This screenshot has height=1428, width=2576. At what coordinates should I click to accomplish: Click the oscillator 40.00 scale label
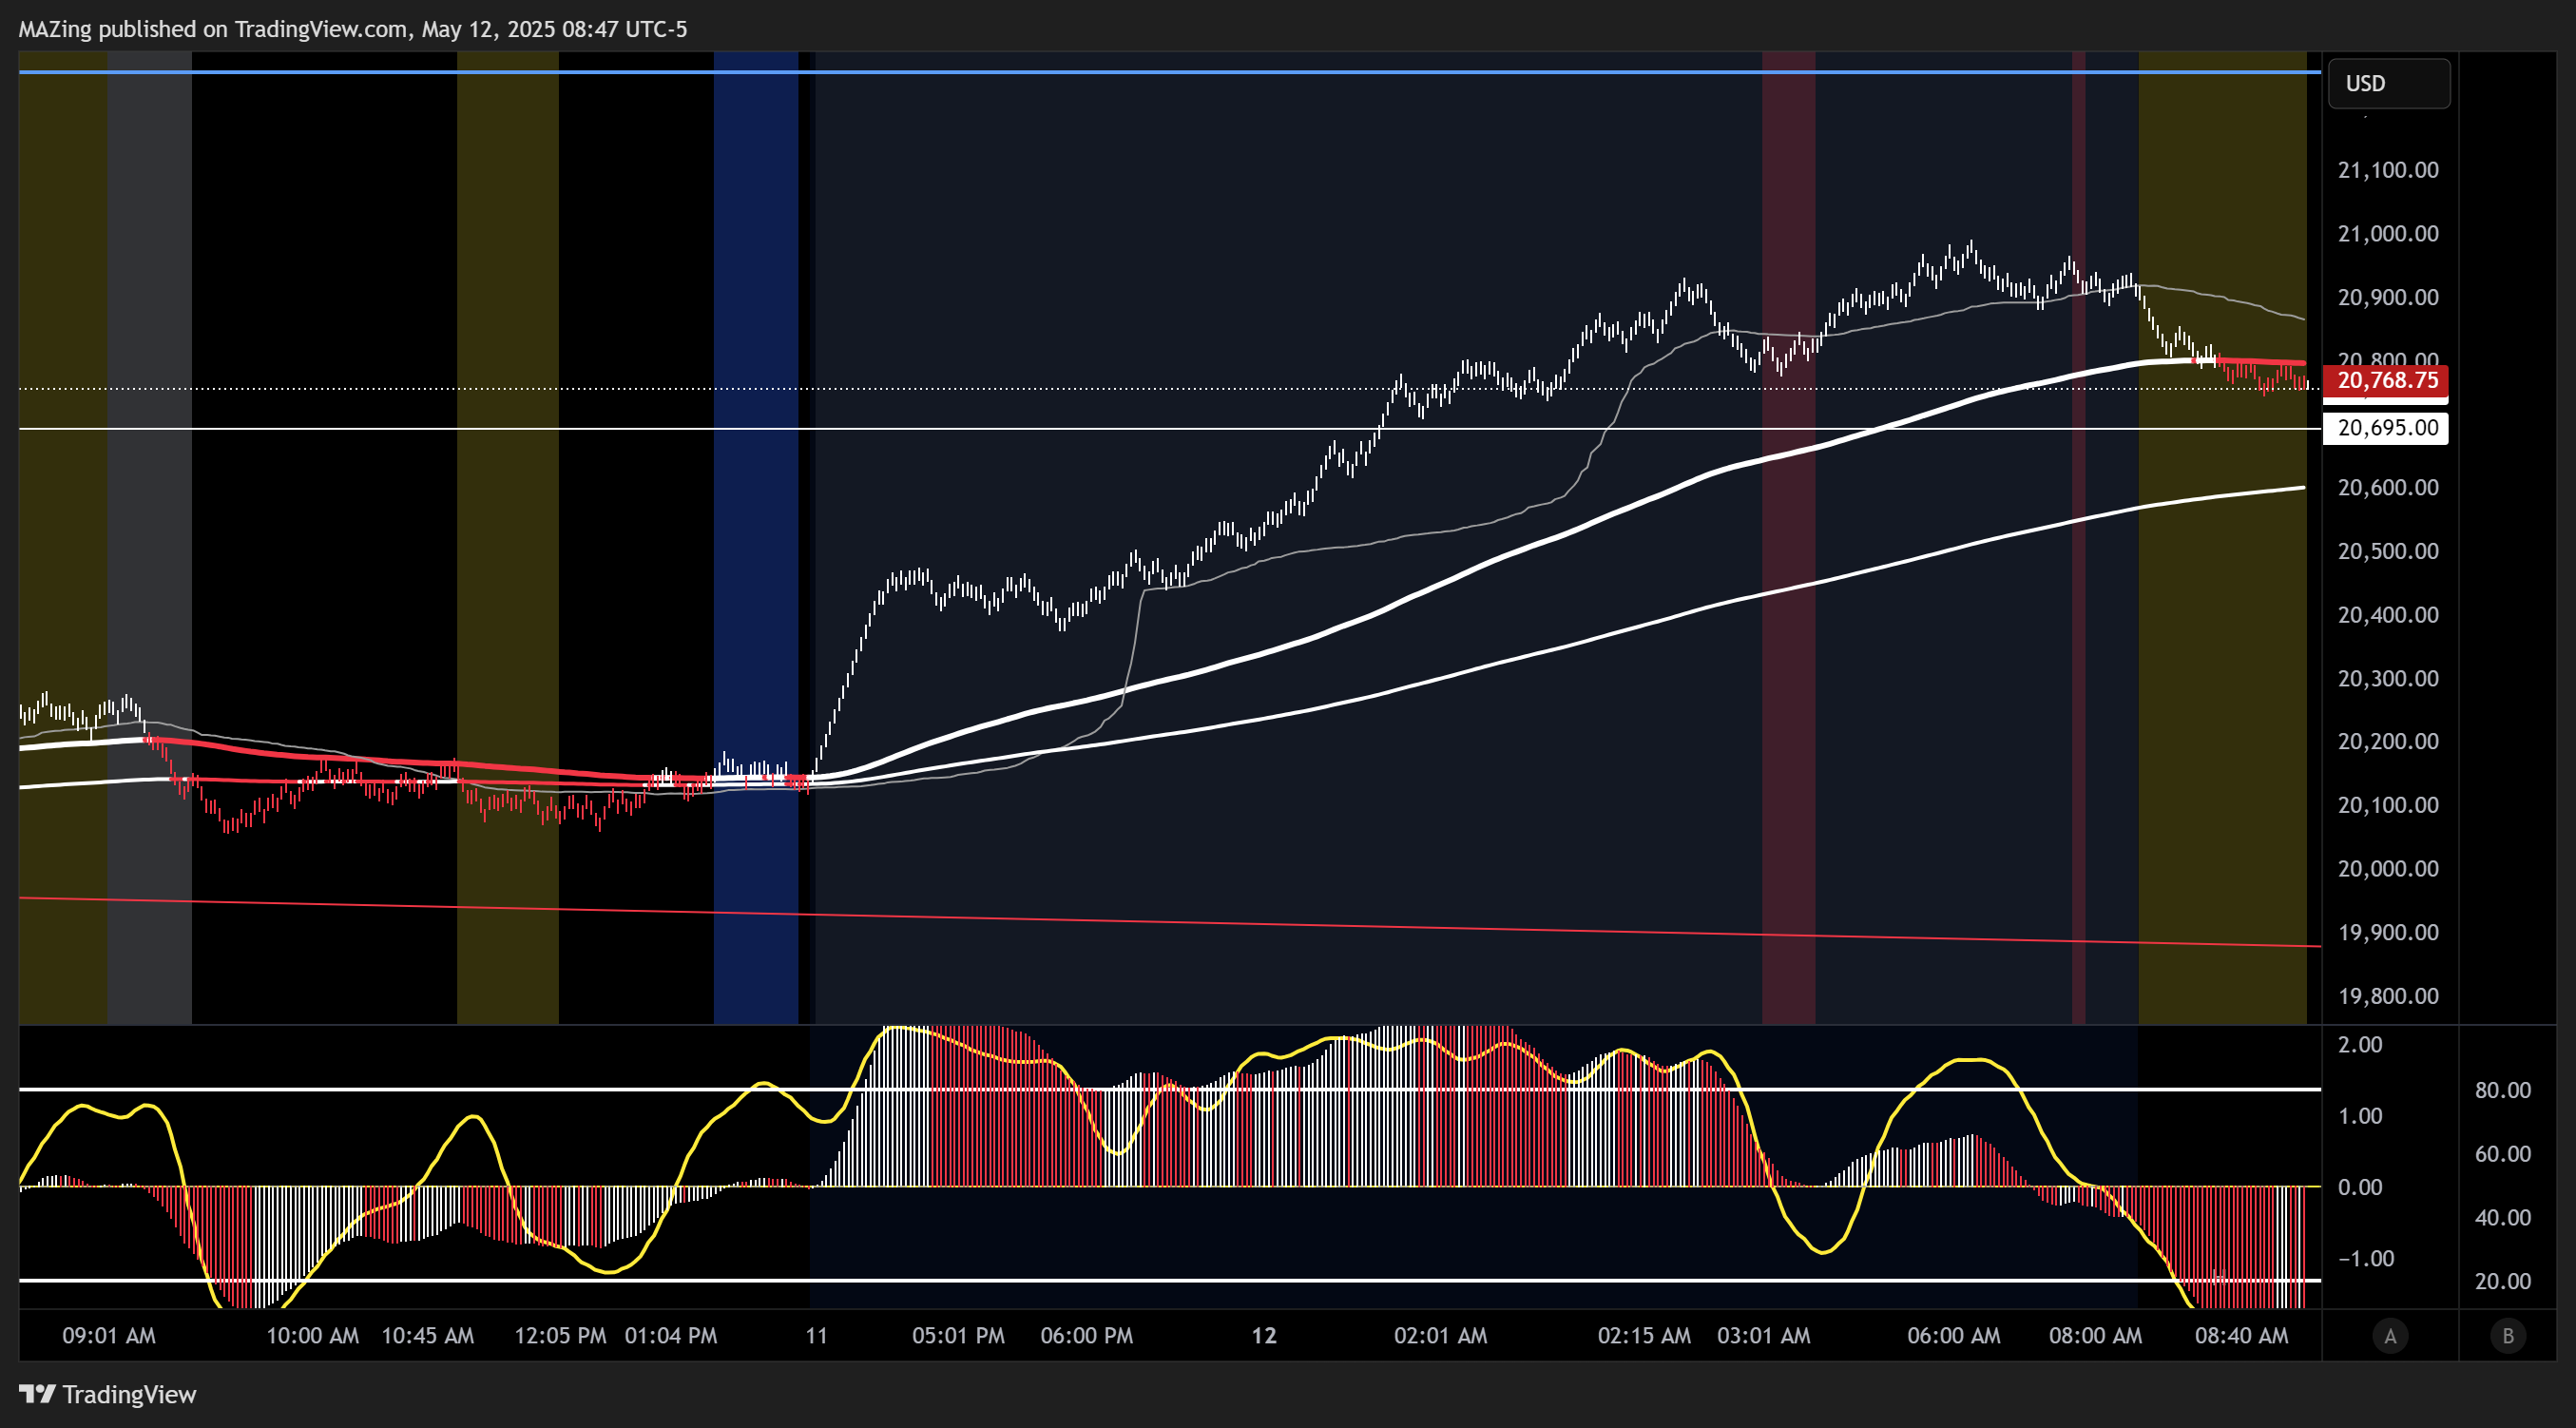(x=2503, y=1218)
